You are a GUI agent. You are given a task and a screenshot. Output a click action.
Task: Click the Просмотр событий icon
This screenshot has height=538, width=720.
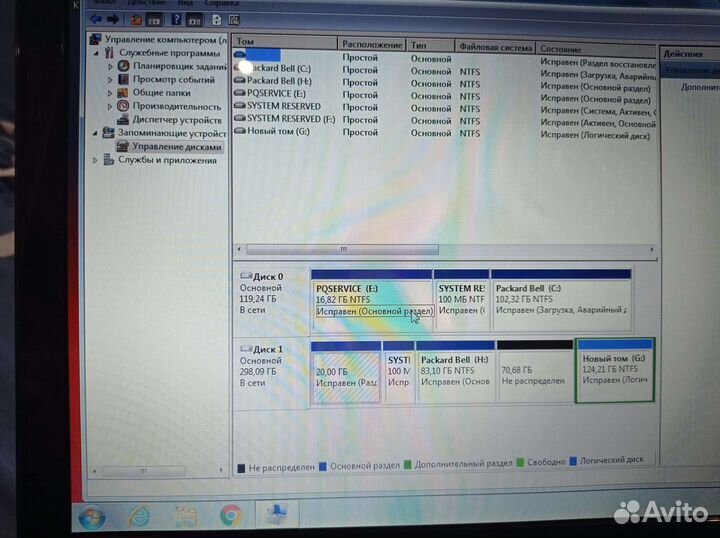coord(123,79)
